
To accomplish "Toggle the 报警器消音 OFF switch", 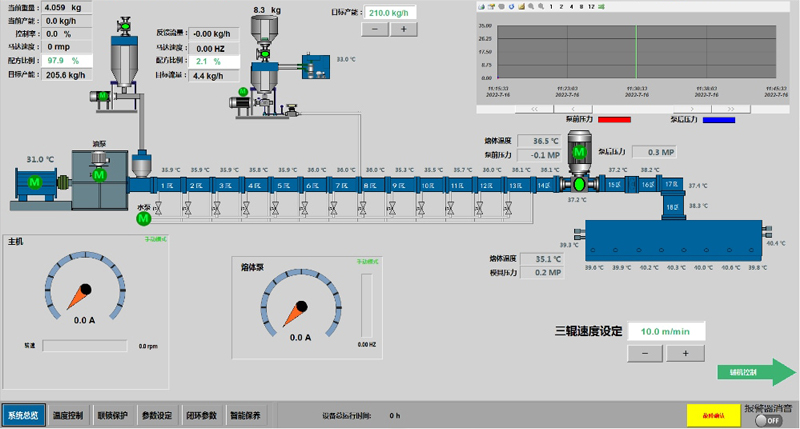I will tap(768, 420).
